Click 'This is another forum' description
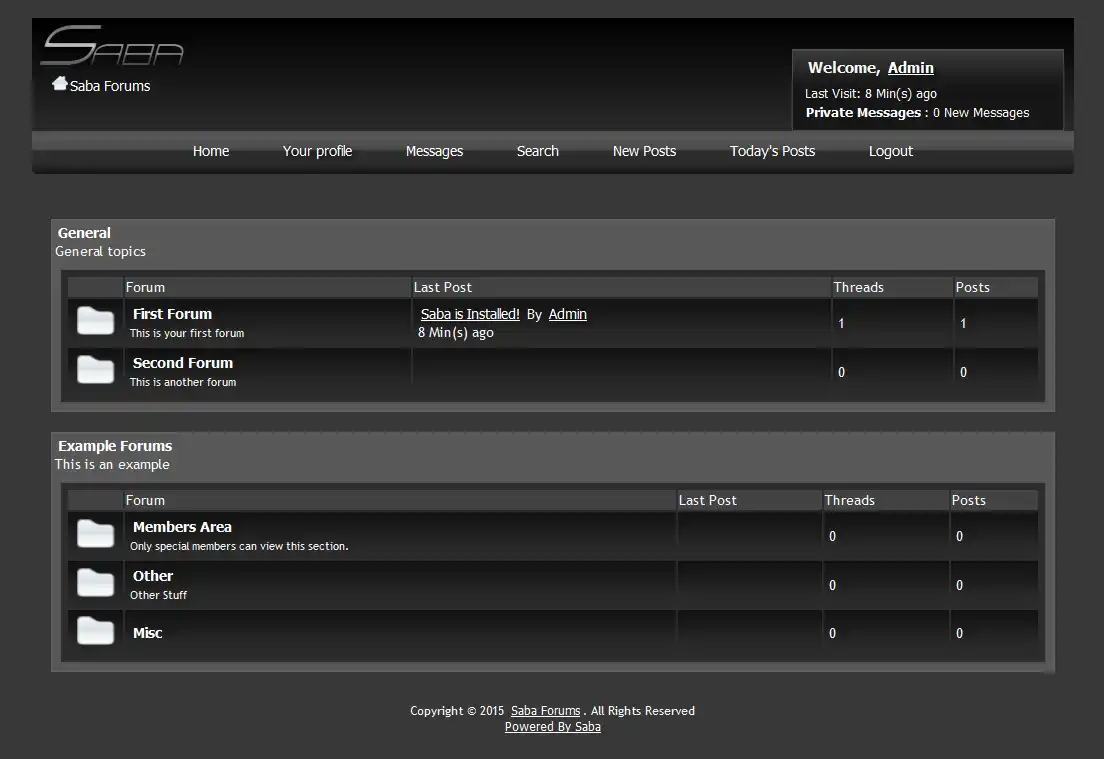Screen dimensions: 1104x759 coord(183,382)
